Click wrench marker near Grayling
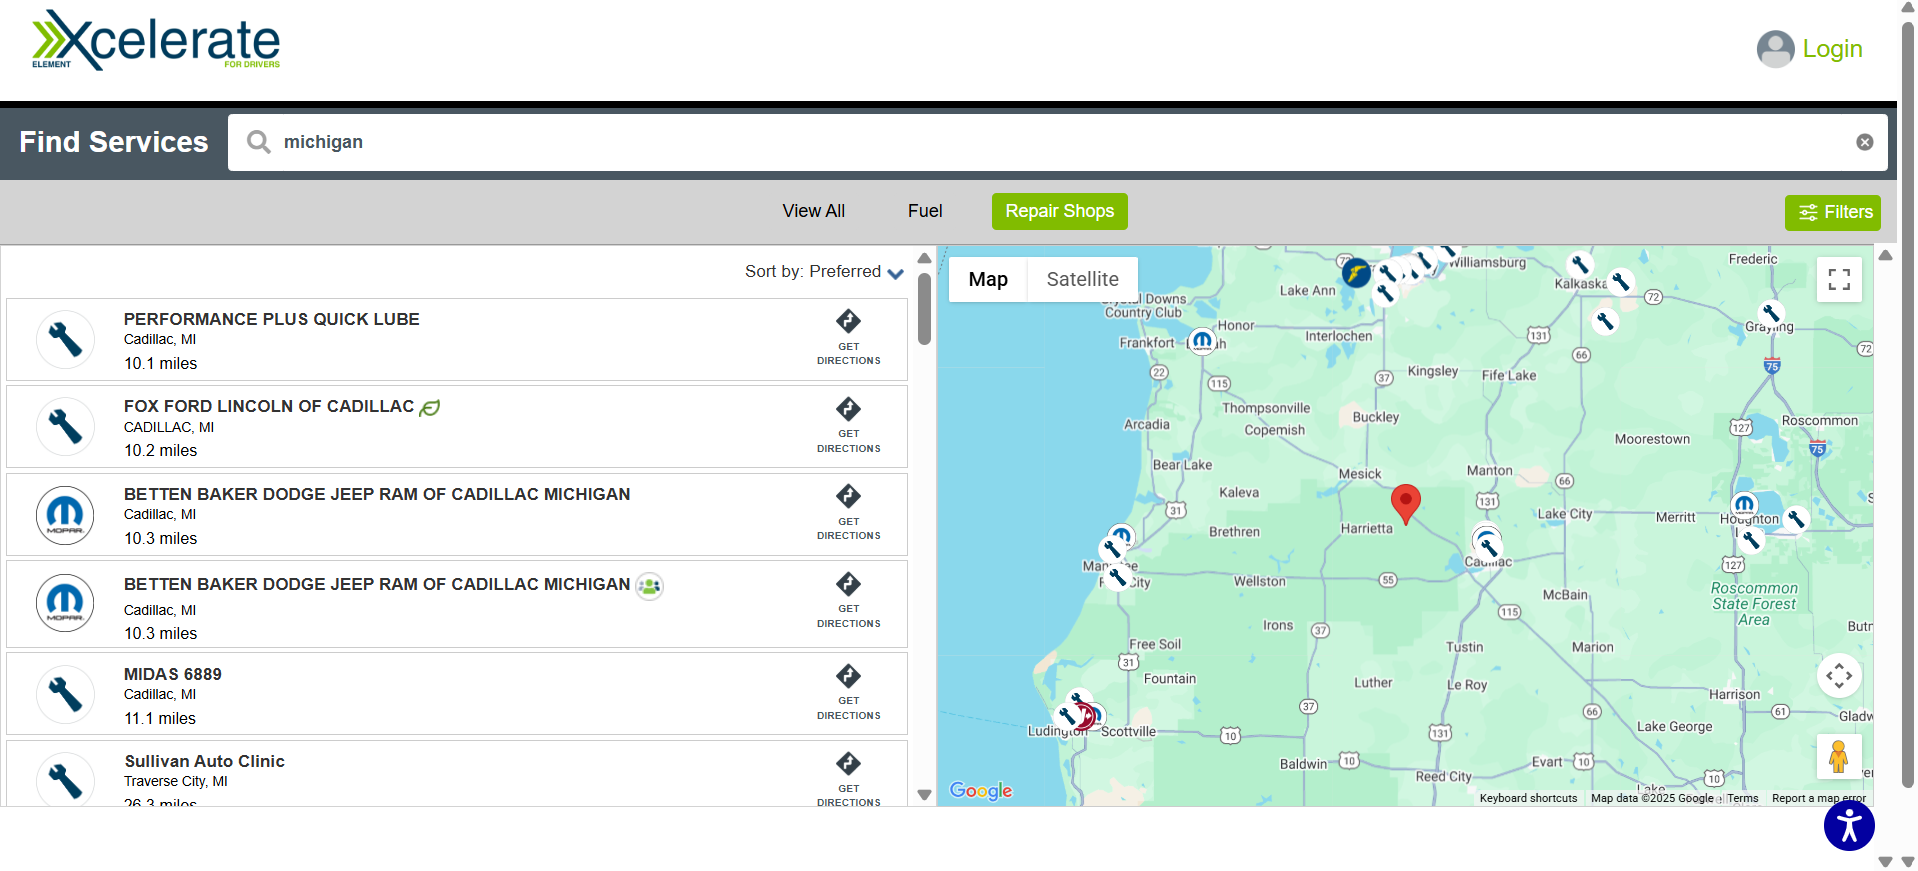This screenshot has width=1918, height=871. [1770, 314]
